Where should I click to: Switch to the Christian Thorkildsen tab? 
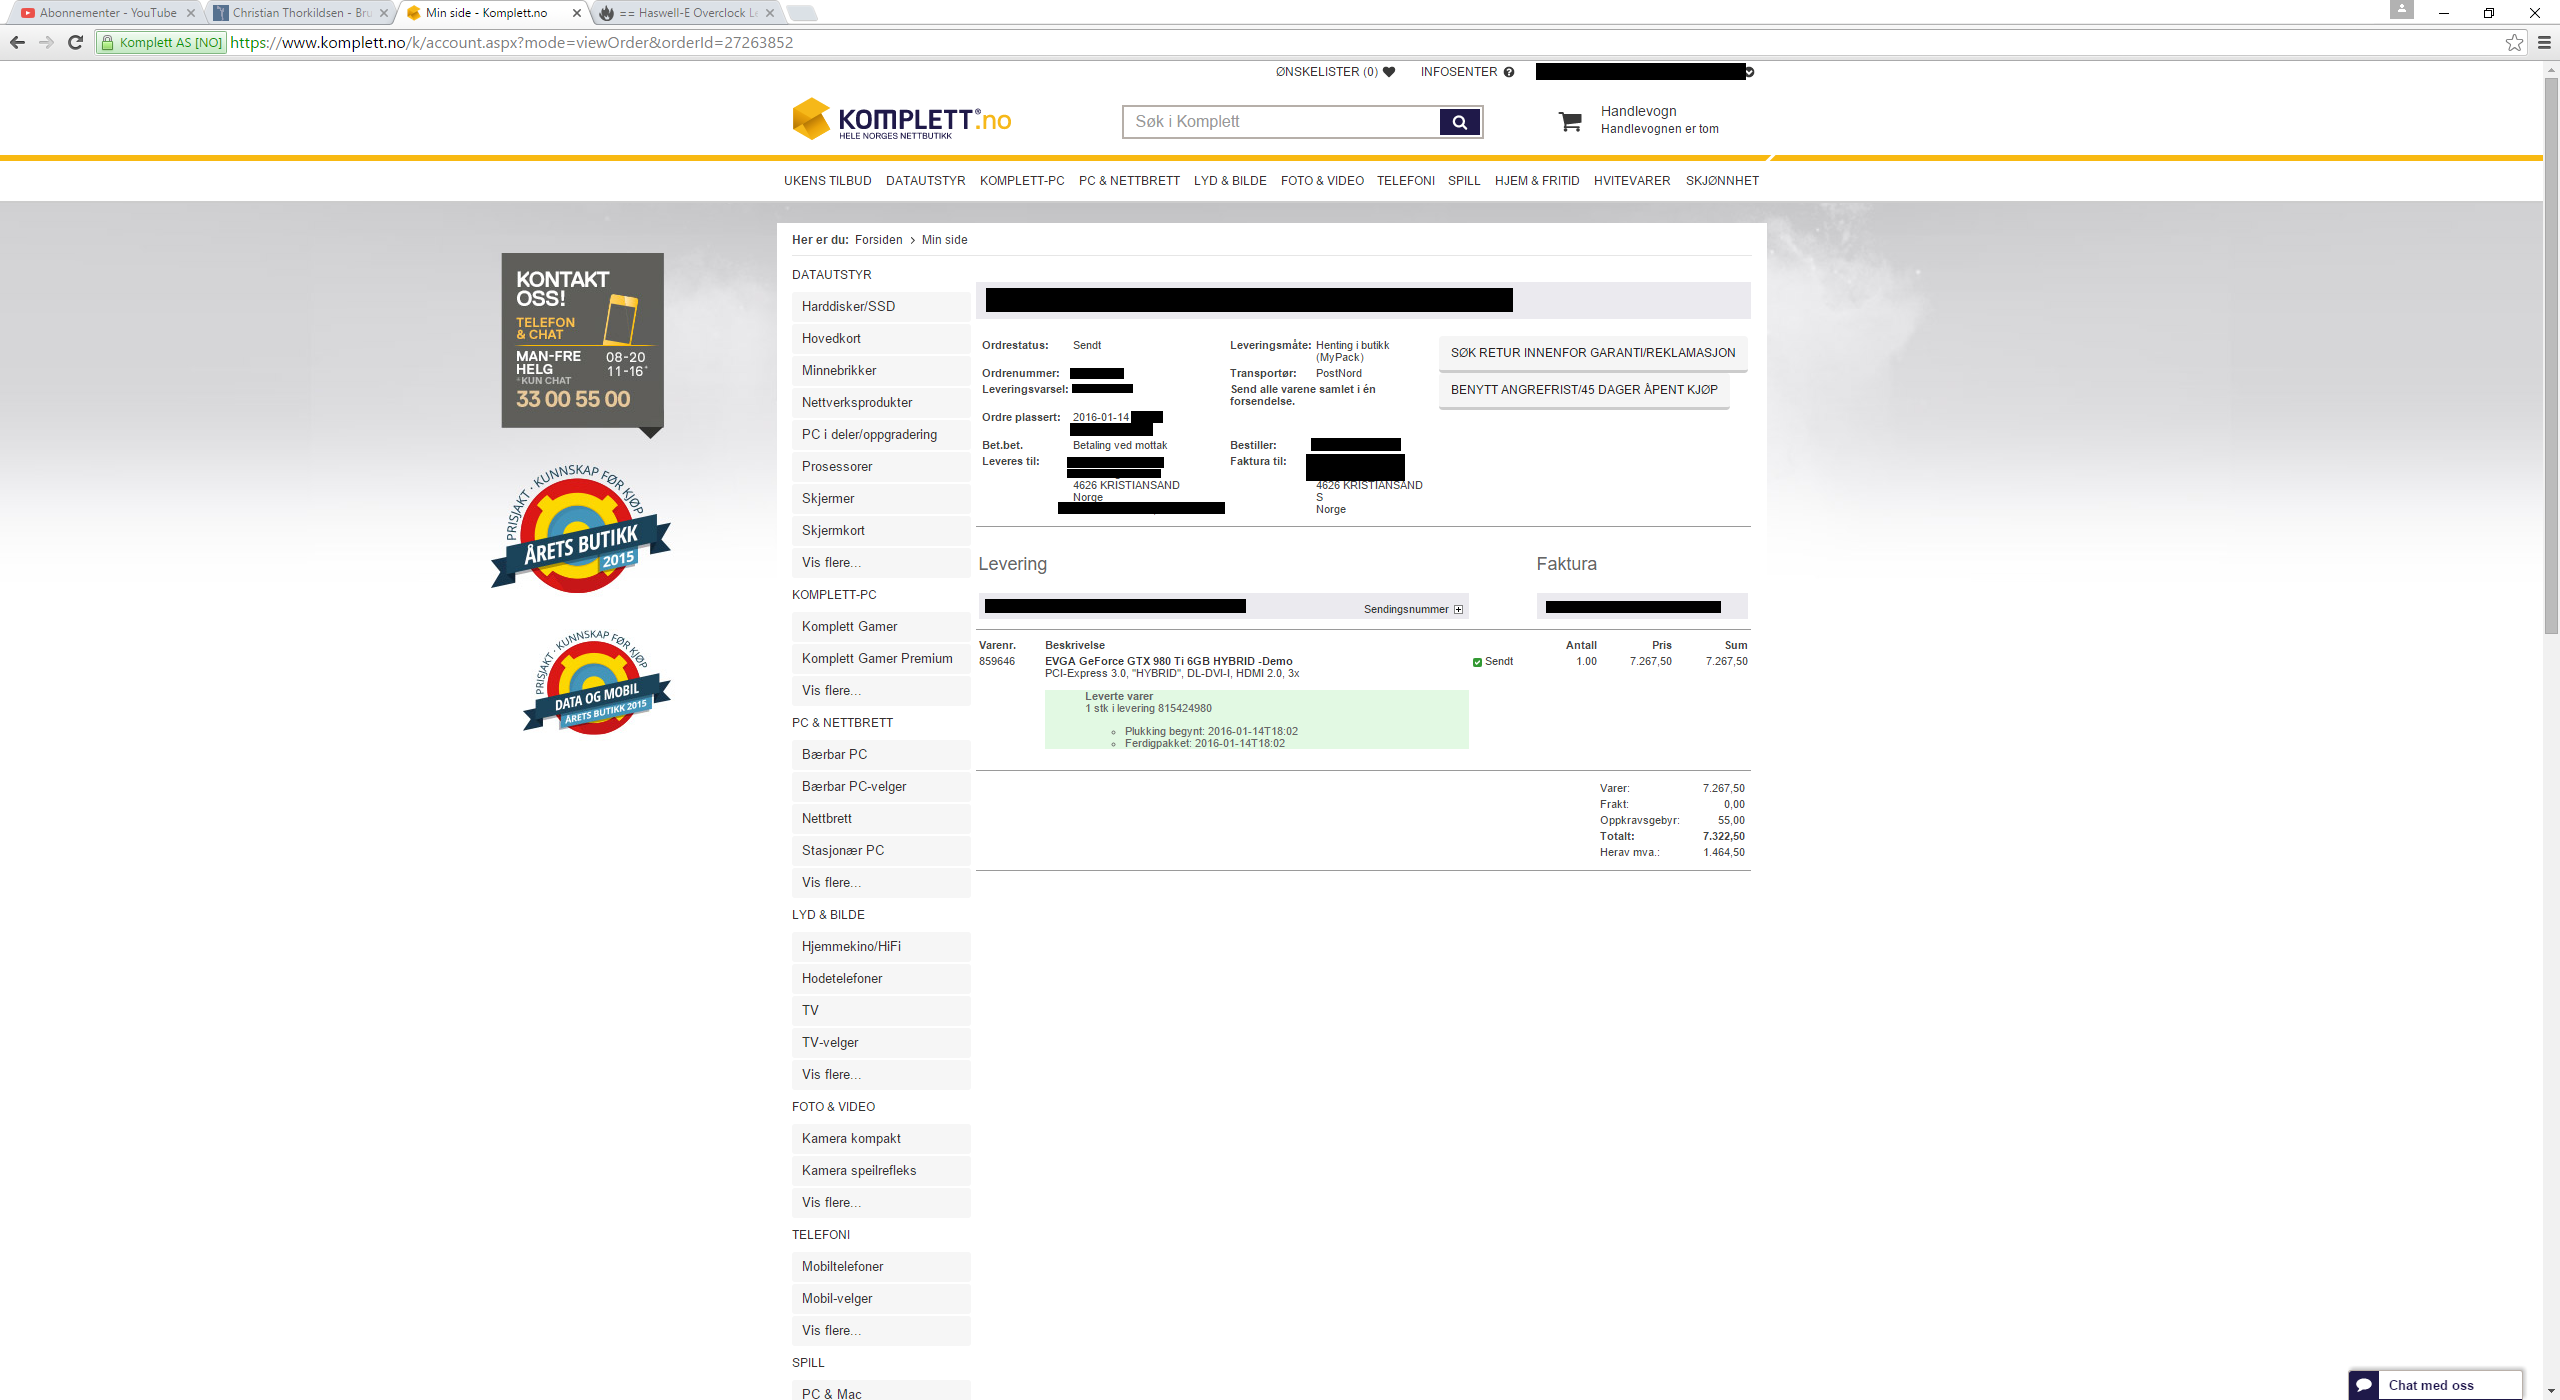coord(300,13)
